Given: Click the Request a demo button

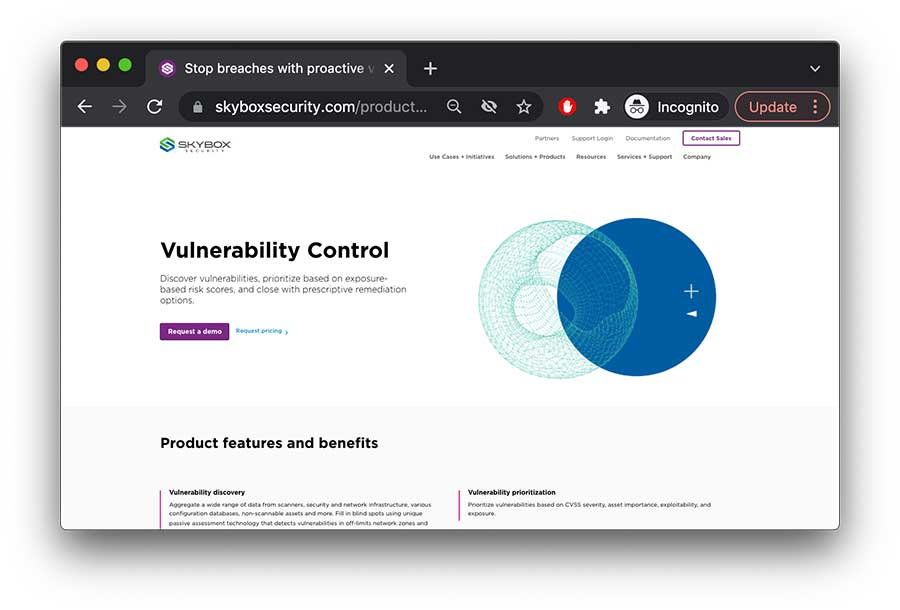Looking at the screenshot, I should click(194, 331).
